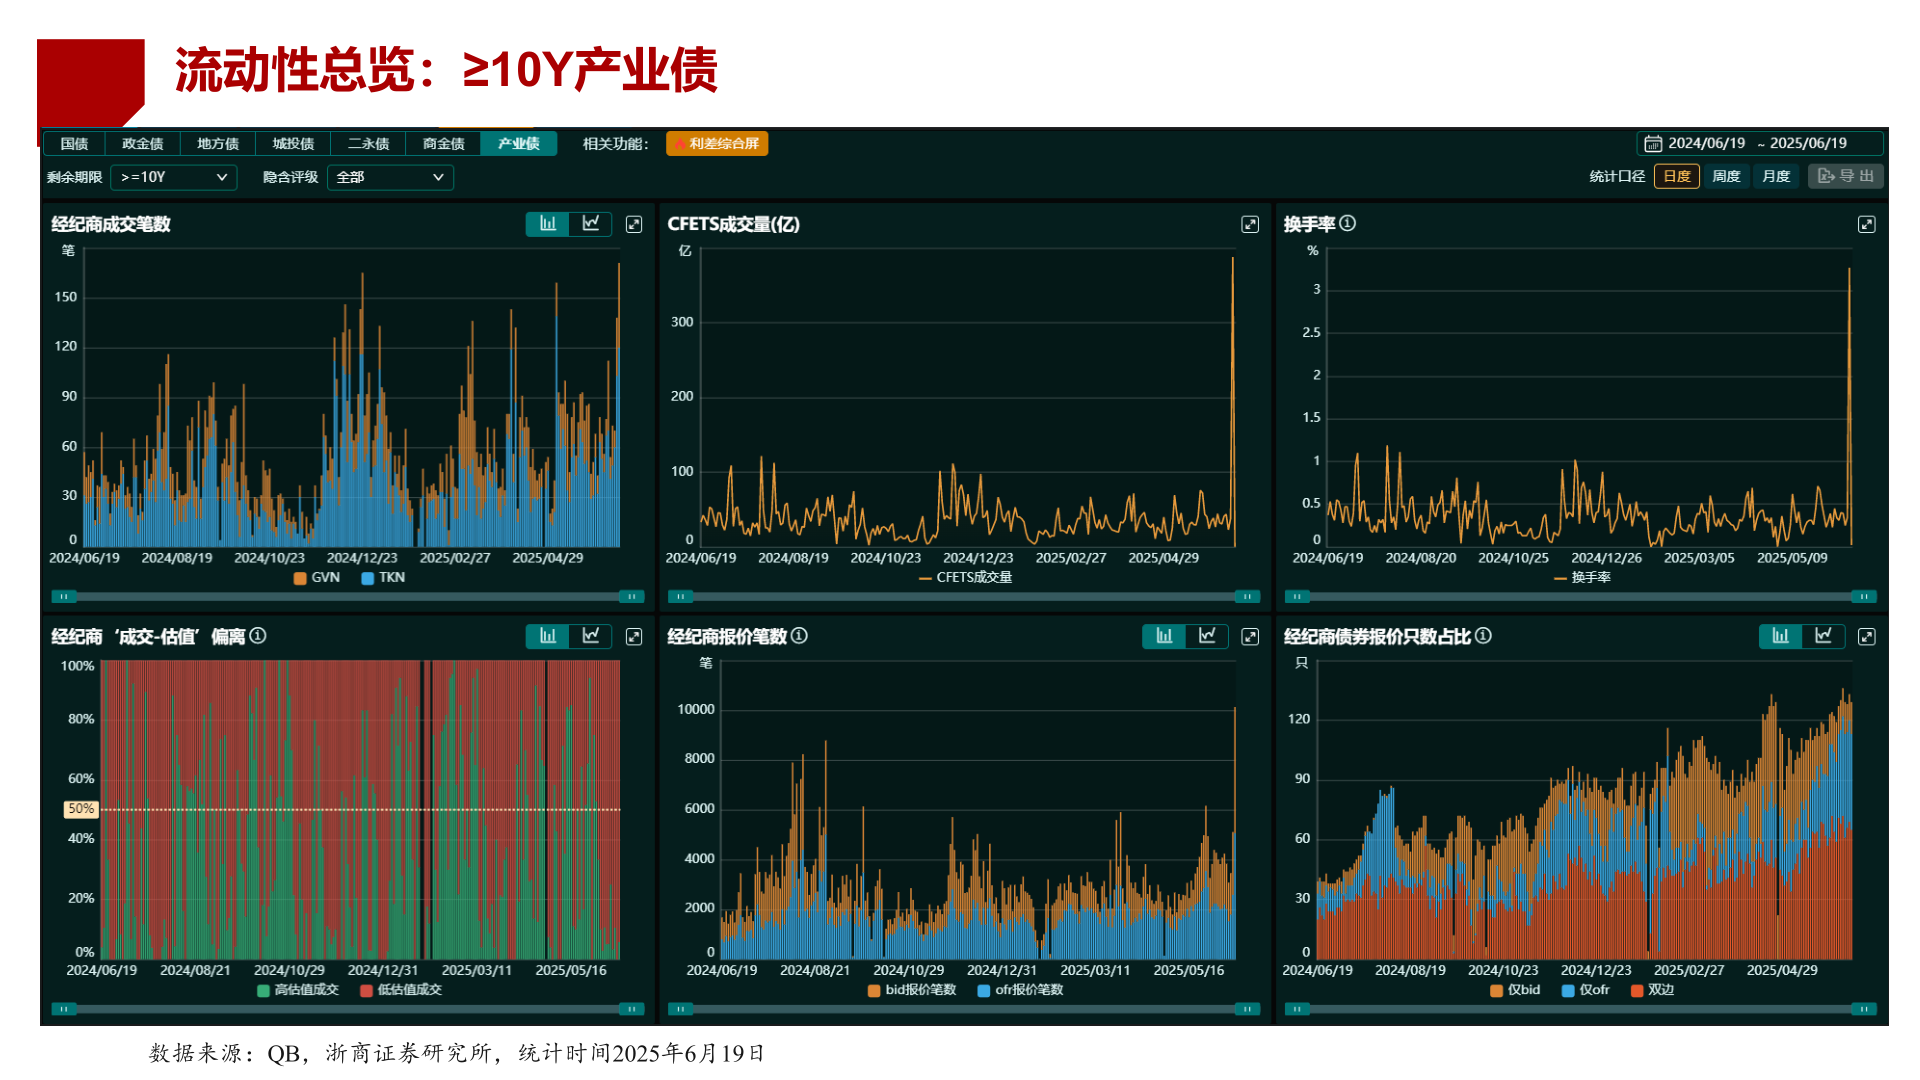Click left handle of CFETS成交量 range slider
1920x1080 pixels.
(x=680, y=597)
